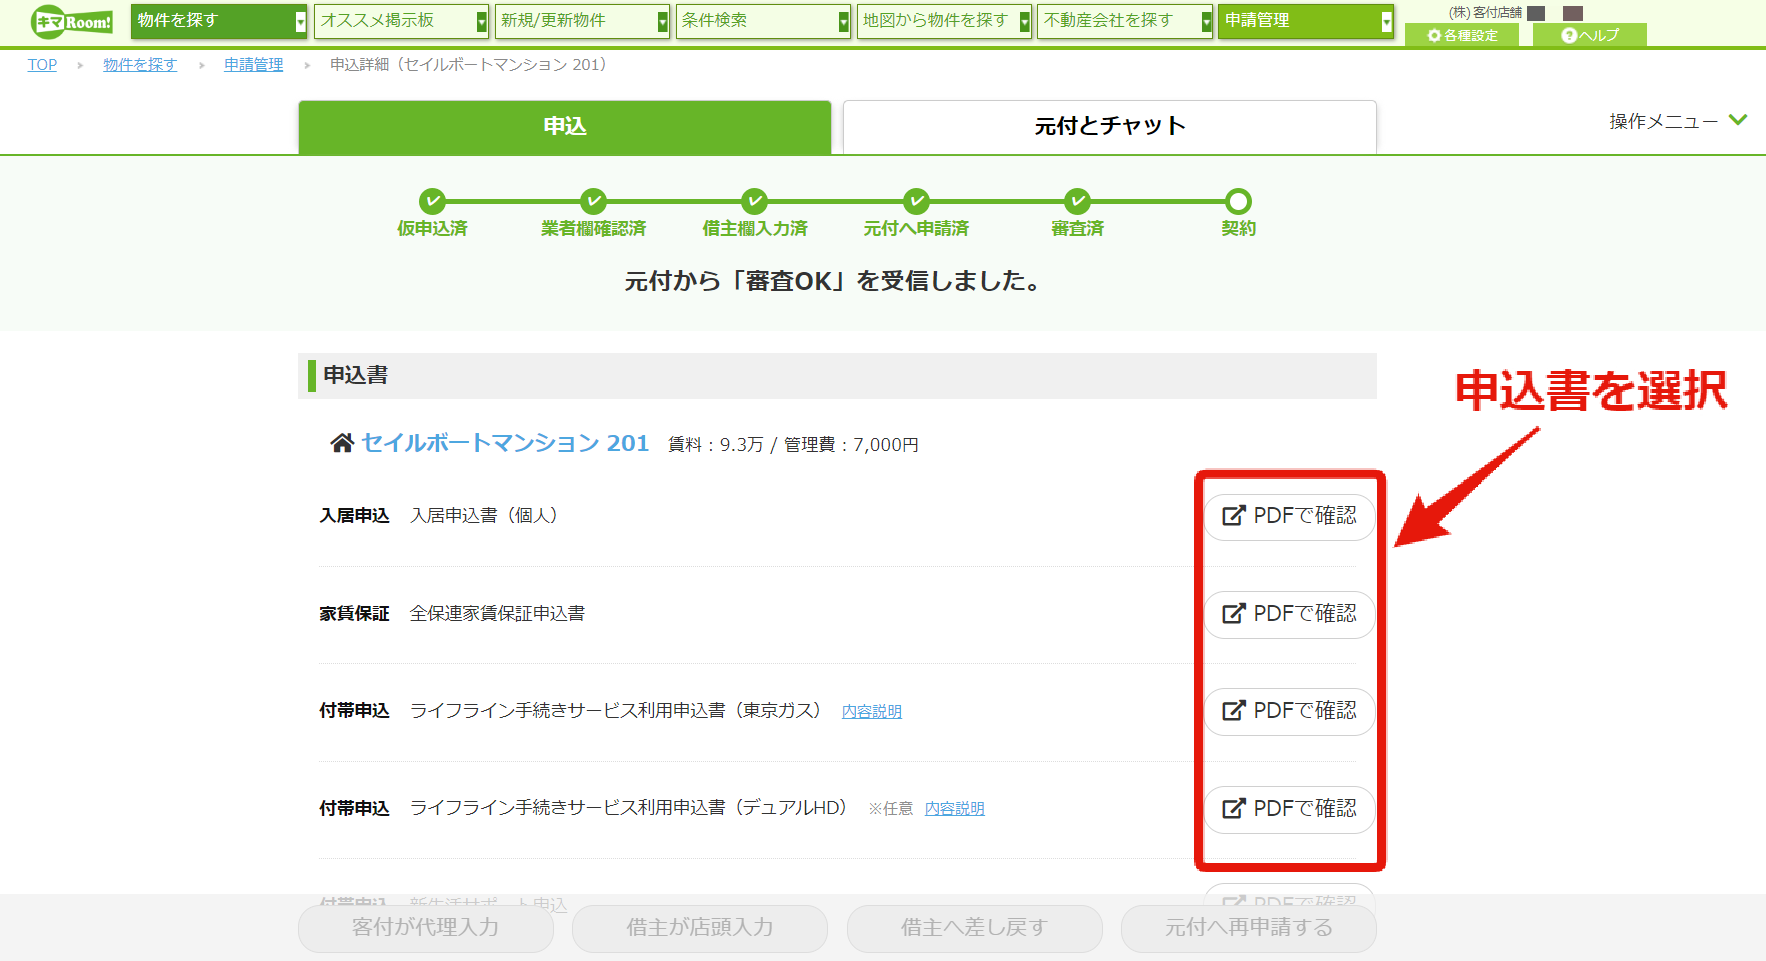Click text 入居申込書（個人）
Image resolution: width=1766 pixels, height=961 pixels.
point(484,516)
